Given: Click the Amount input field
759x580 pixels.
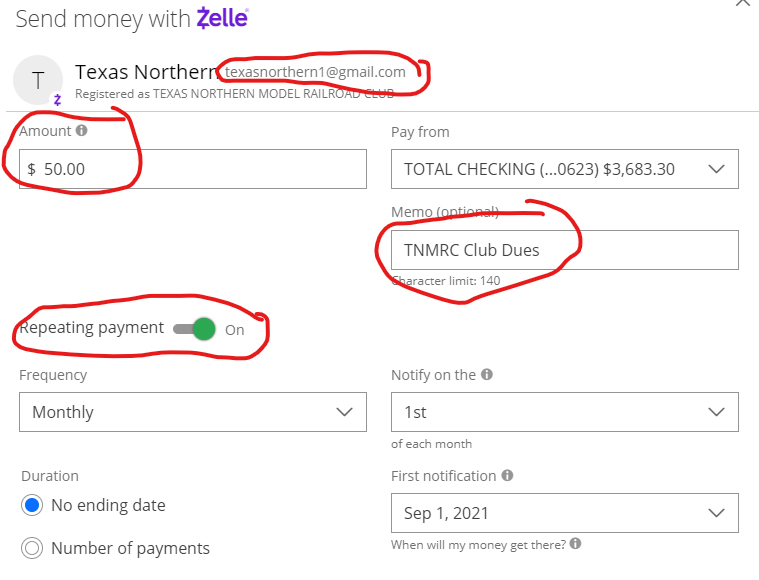Looking at the screenshot, I should coord(193,169).
